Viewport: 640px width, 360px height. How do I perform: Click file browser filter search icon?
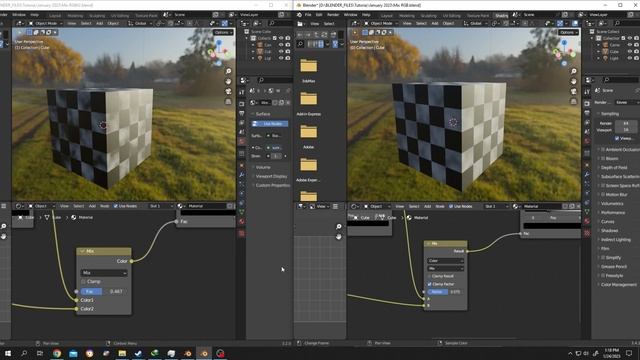[x=300, y=44]
